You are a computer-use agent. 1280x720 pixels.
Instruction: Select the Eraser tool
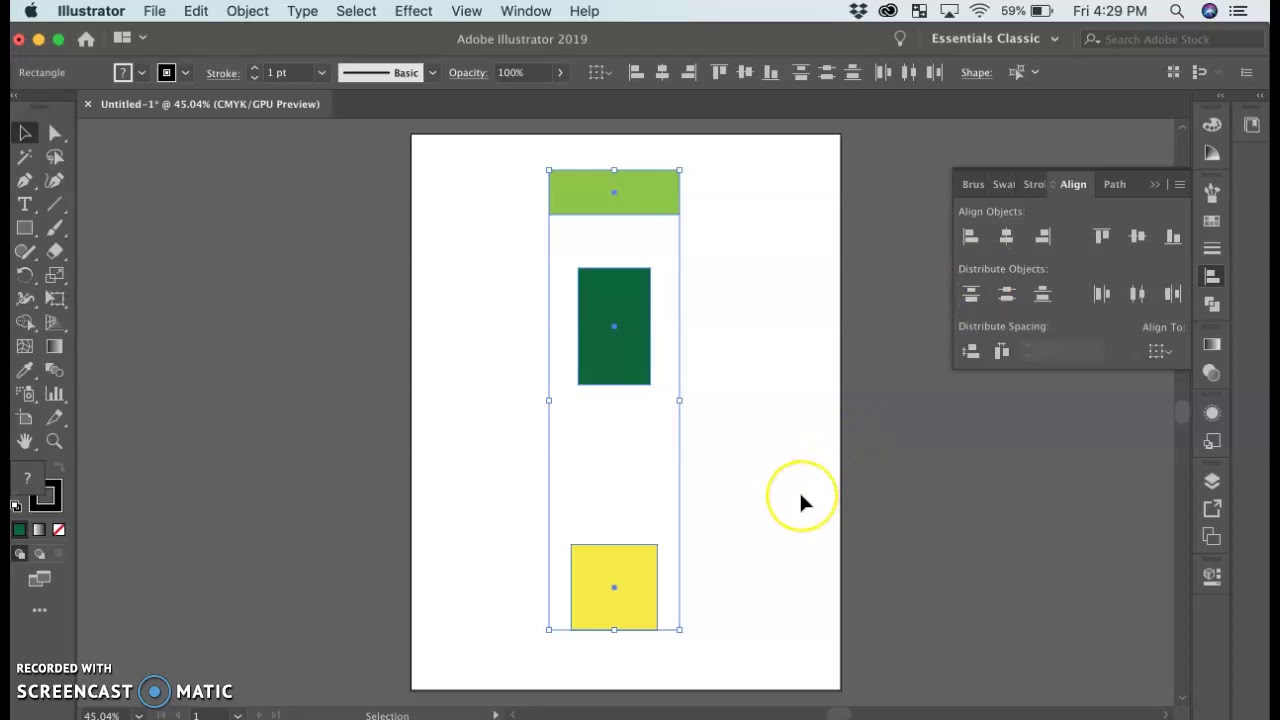coord(55,252)
